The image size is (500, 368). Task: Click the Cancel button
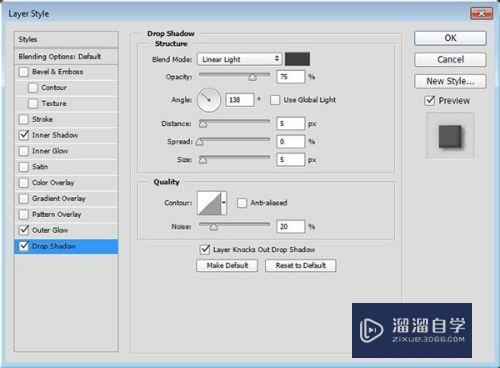point(450,59)
